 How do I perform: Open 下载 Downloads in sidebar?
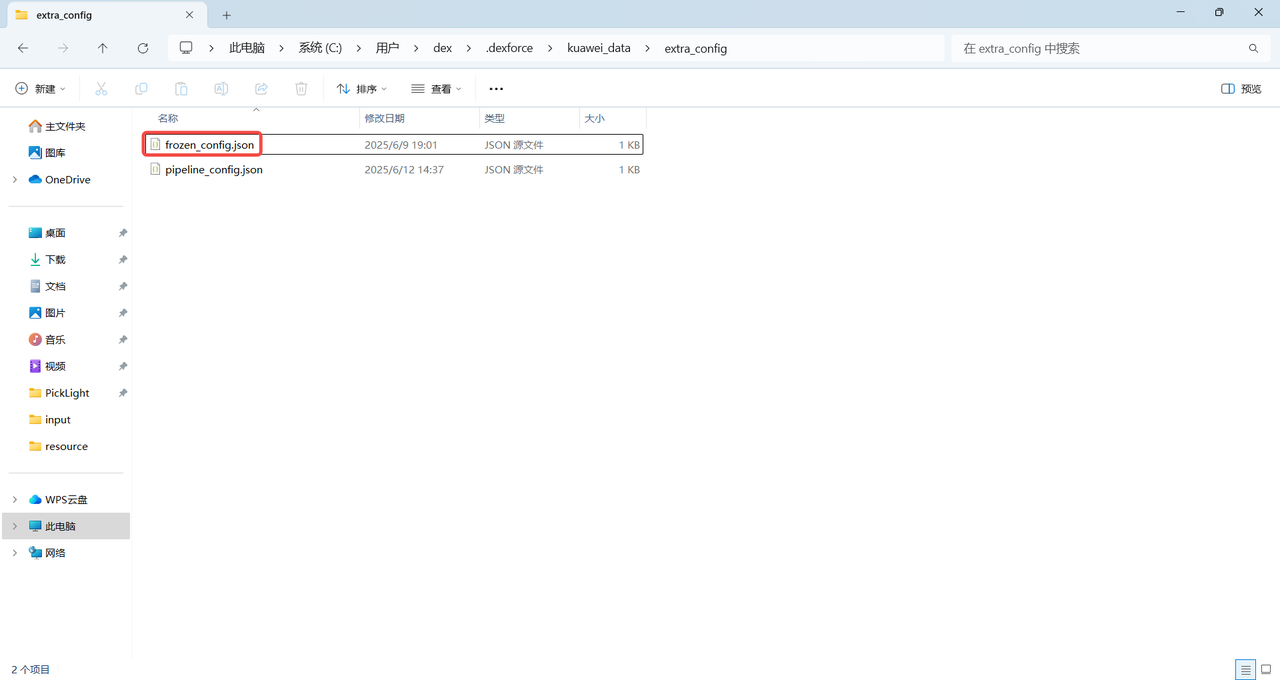click(x=55, y=259)
